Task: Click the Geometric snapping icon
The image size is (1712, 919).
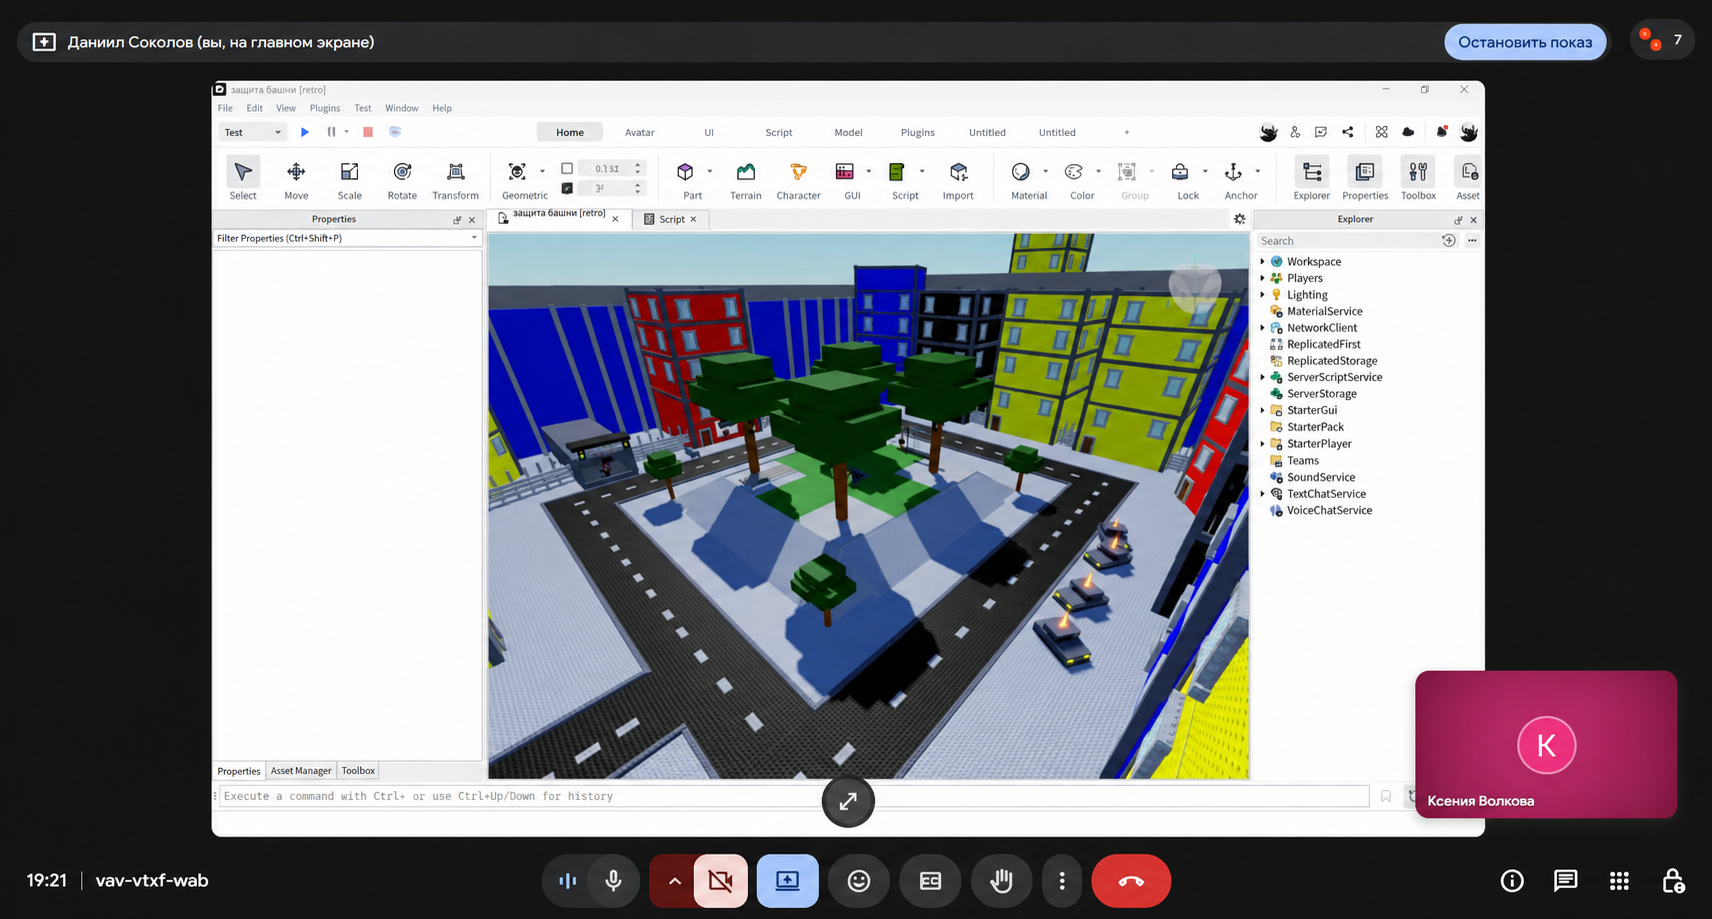Action: [x=517, y=172]
